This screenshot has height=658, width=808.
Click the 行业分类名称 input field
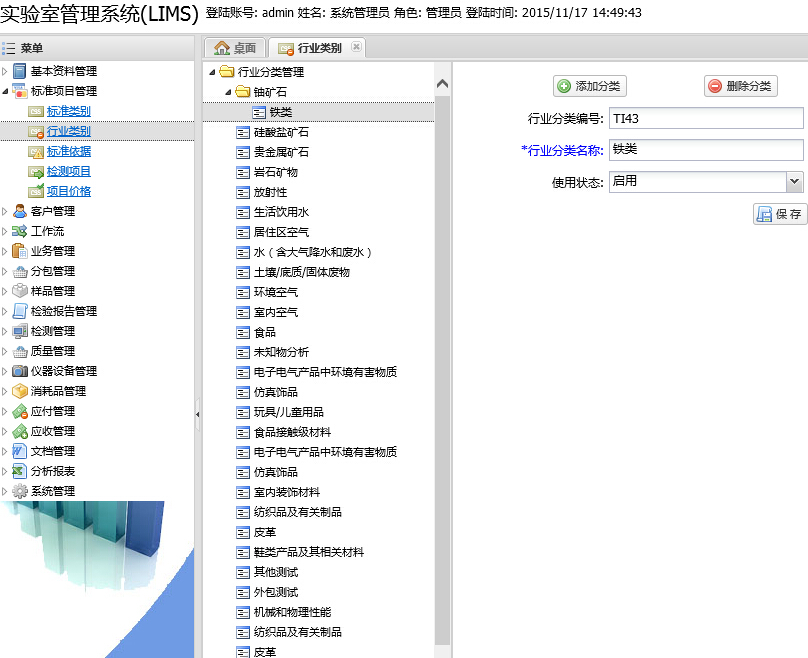coord(705,150)
